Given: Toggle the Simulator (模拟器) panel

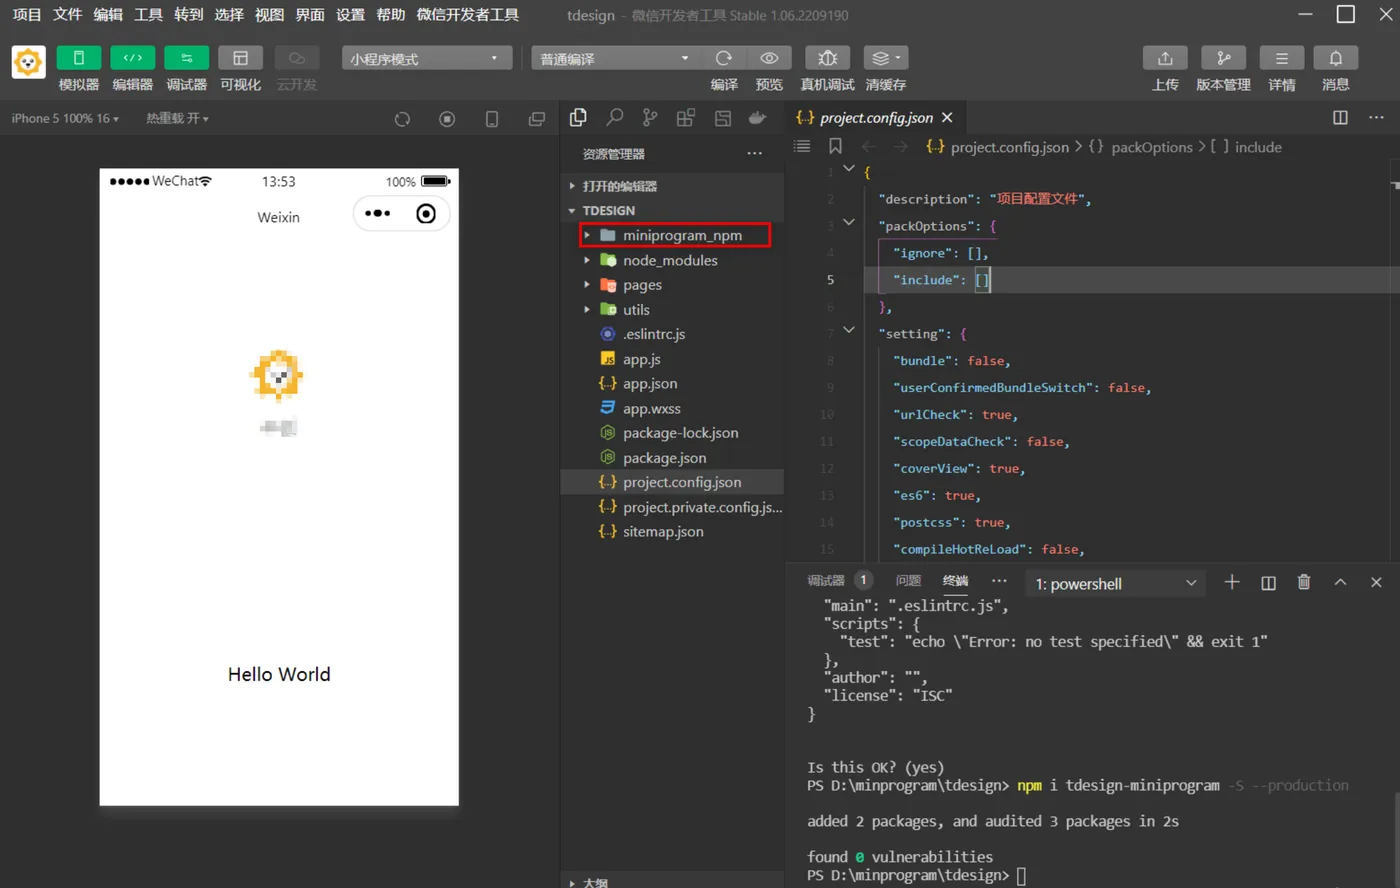Looking at the screenshot, I should (x=78, y=59).
